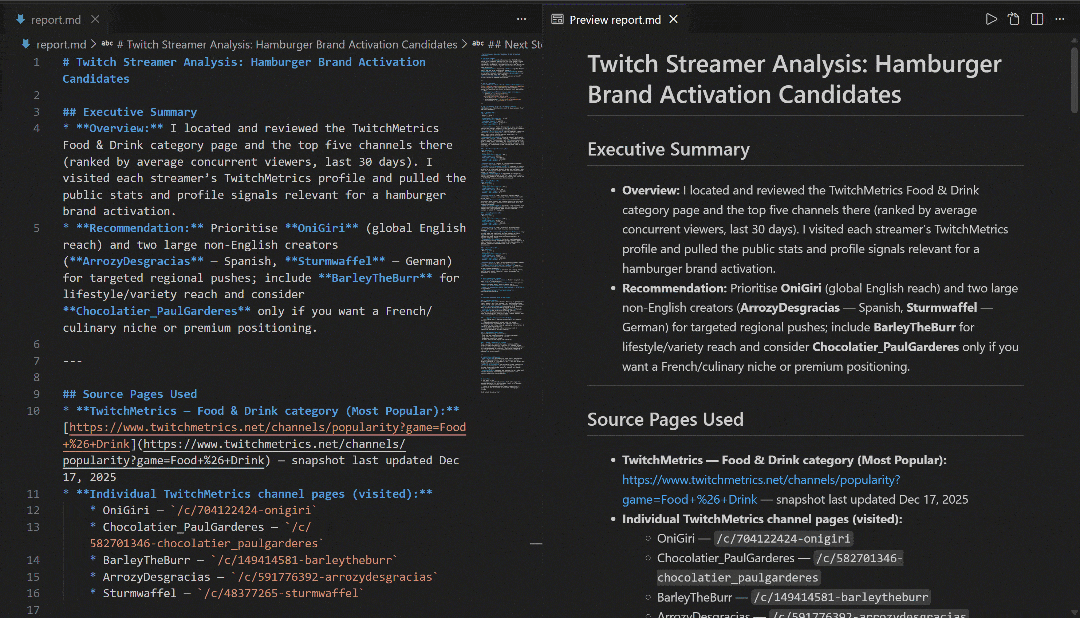Close the report.md editor tab
This screenshot has height=618, width=1080.
pyautogui.click(x=95, y=19)
